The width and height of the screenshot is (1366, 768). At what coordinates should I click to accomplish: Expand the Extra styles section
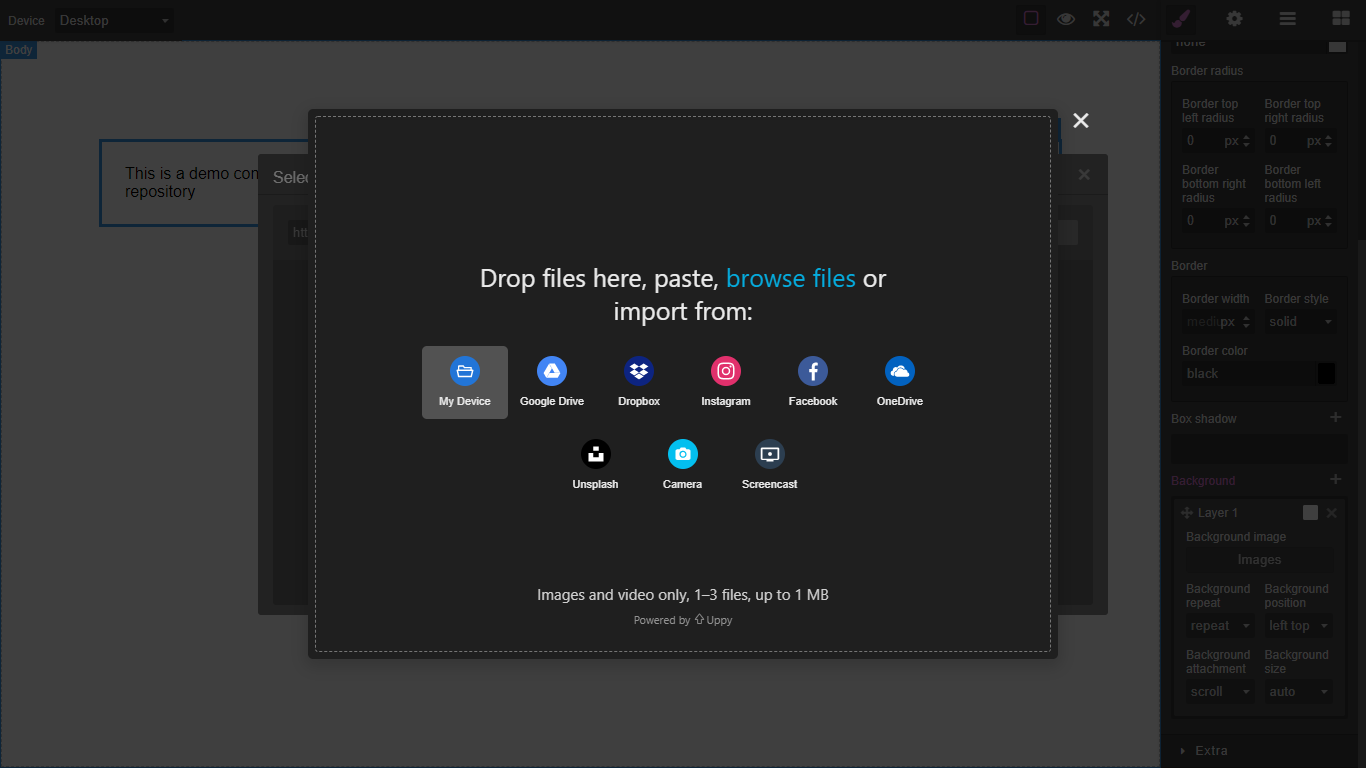click(1210, 750)
